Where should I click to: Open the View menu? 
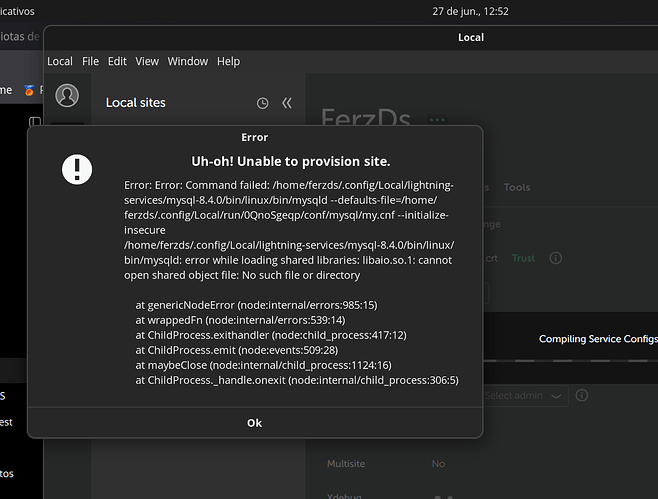tap(147, 61)
